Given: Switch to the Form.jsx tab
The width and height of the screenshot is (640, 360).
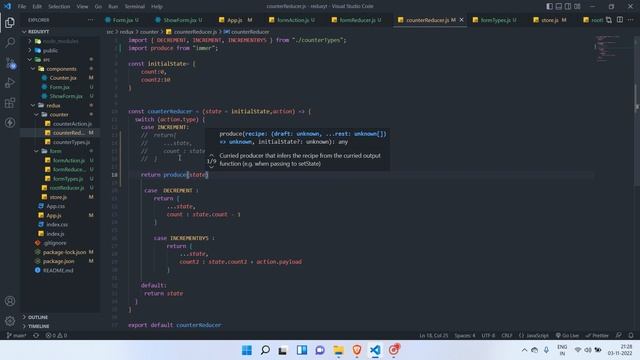Looking at the screenshot, I should point(122,20).
